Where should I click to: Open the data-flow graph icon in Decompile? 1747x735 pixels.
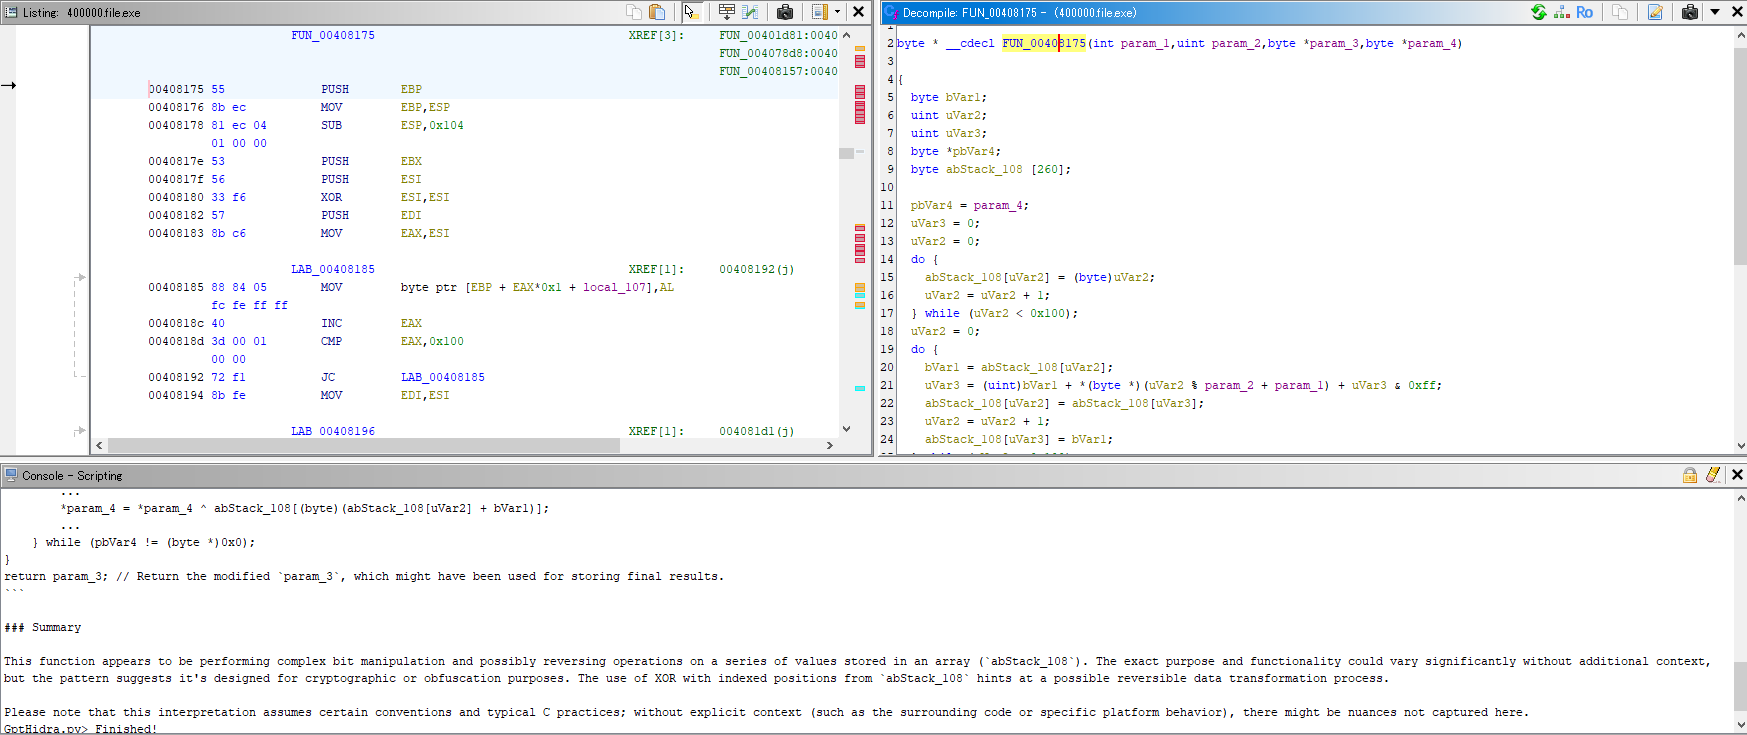1561,12
